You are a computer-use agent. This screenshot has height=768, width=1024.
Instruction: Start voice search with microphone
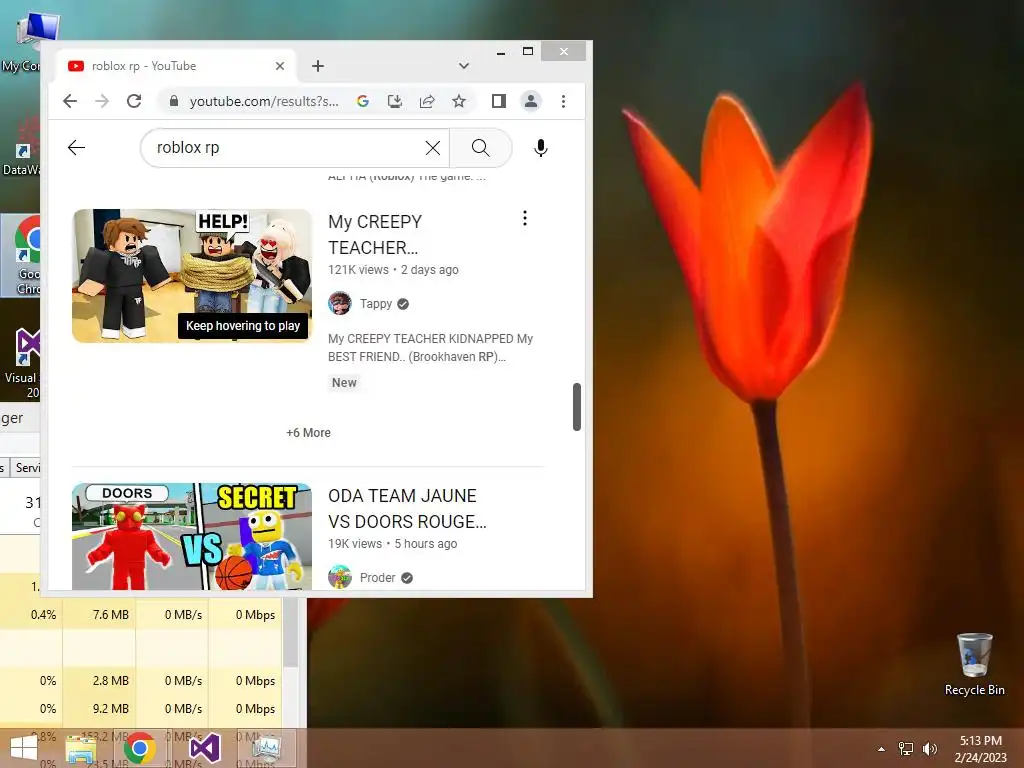(x=541, y=148)
